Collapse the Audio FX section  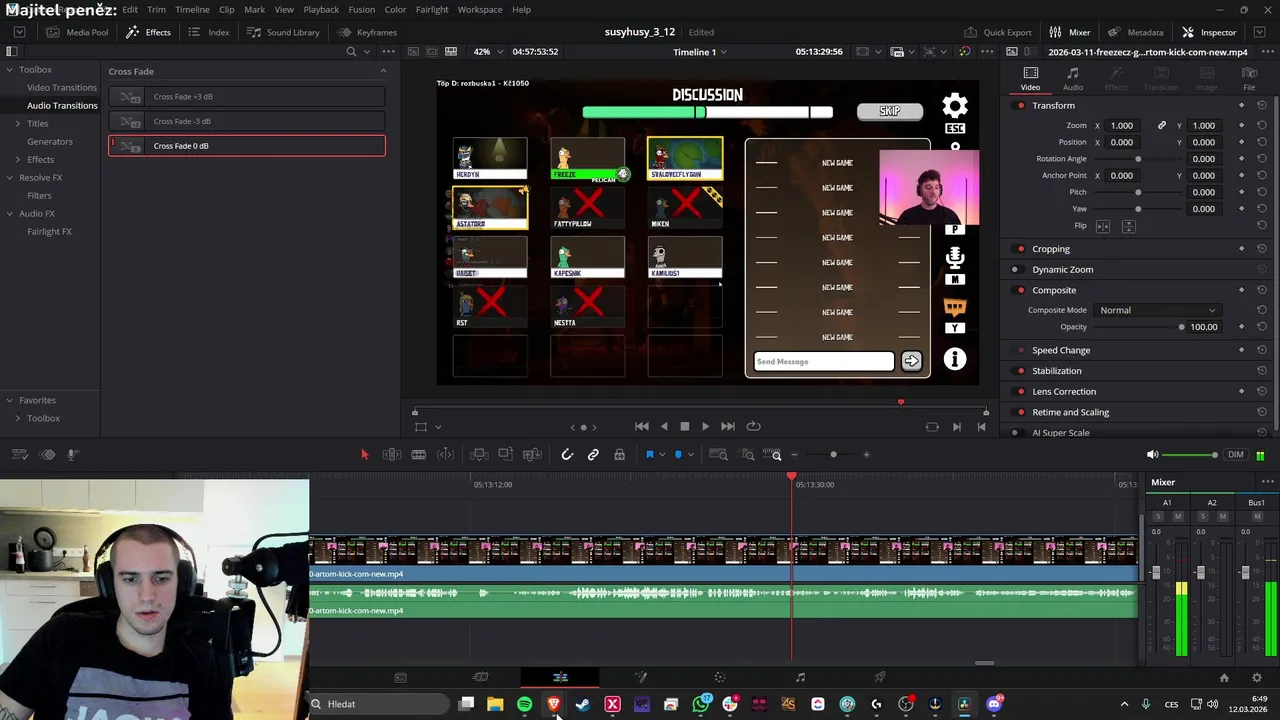coord(9,214)
